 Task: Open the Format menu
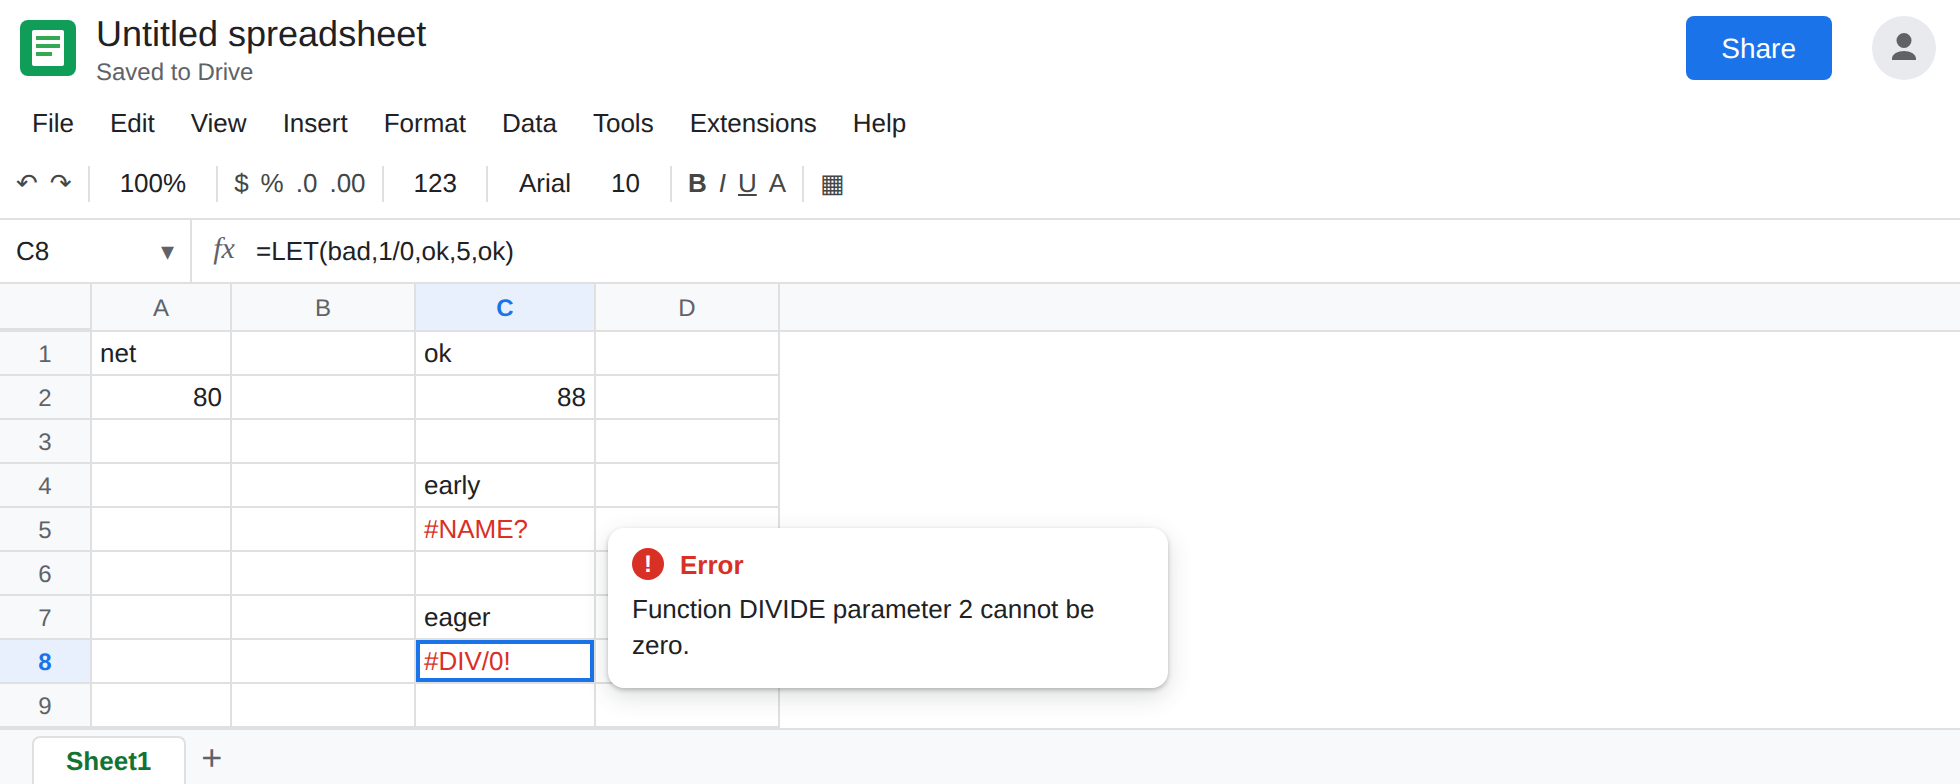[425, 123]
